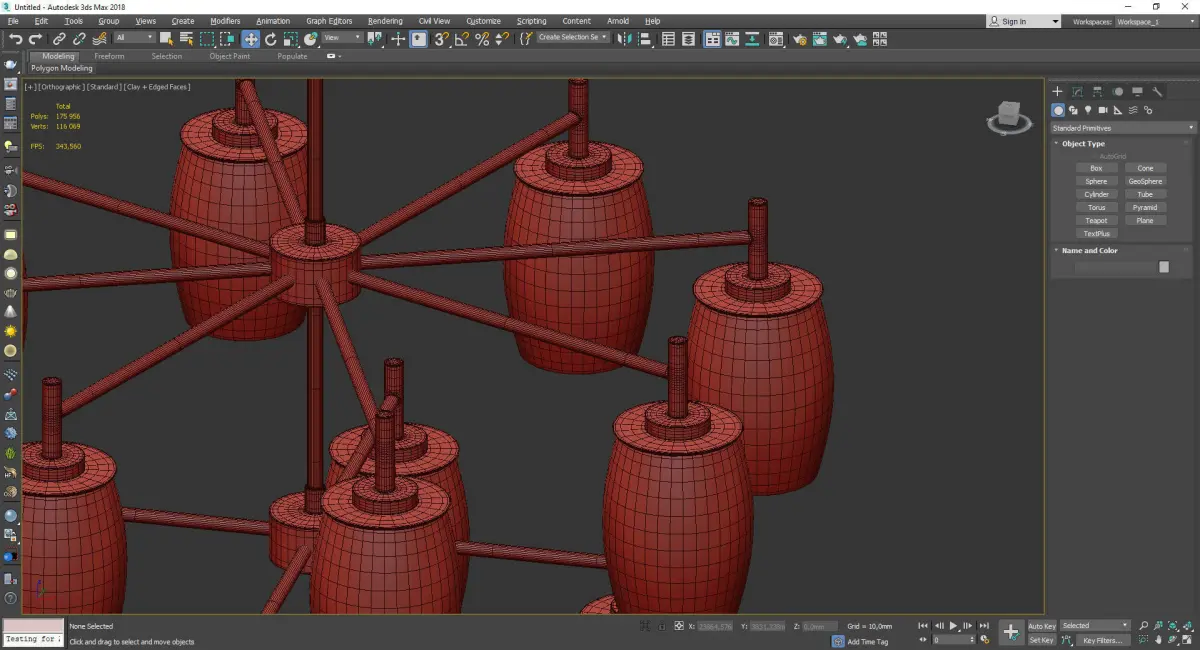Viewport: 1200px width, 650px height.
Task: Activate the Select and Move tool
Action: (250, 39)
